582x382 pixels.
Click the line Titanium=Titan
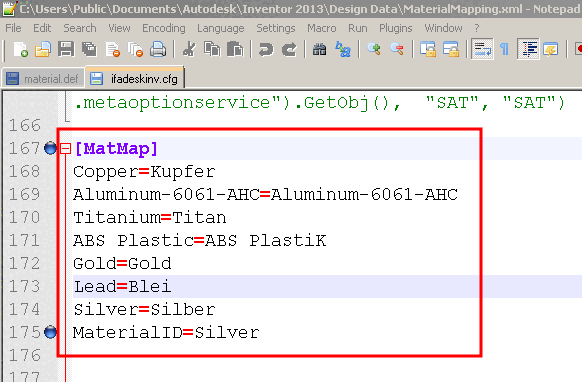(150, 218)
